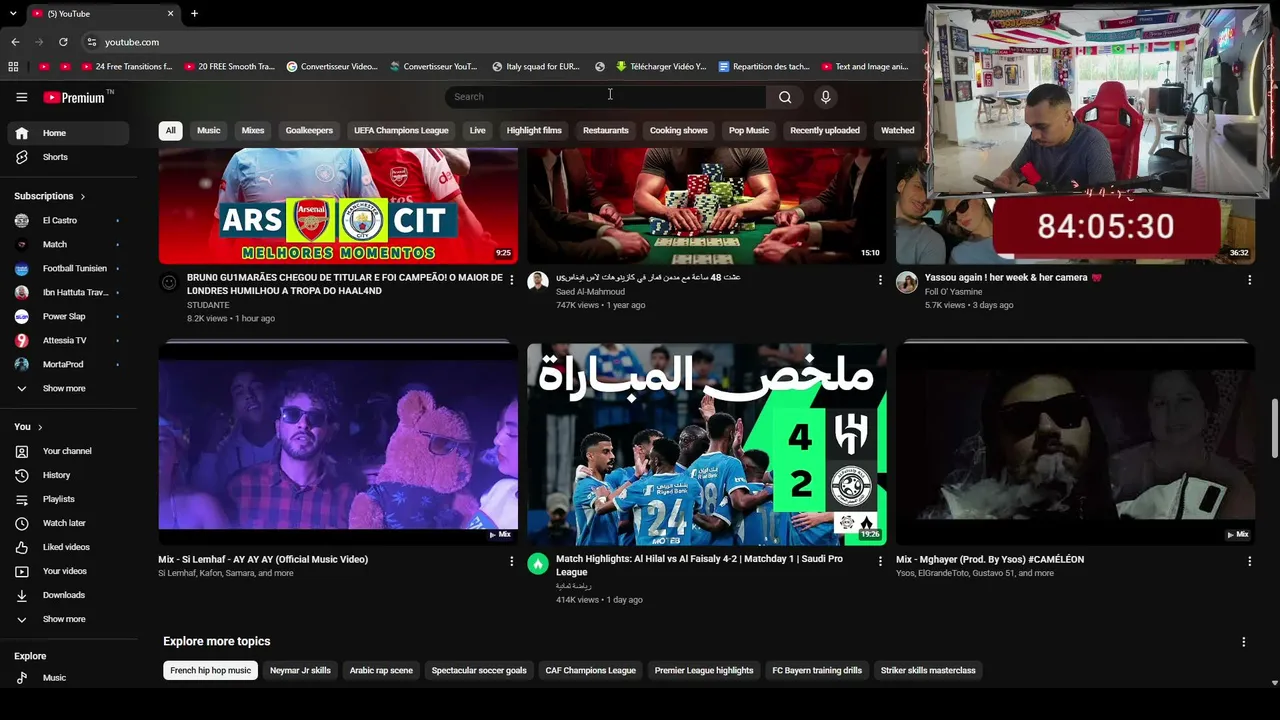This screenshot has height=720, width=1280.
Task: Open Downloads in the sidebar
Action: [x=68, y=595]
